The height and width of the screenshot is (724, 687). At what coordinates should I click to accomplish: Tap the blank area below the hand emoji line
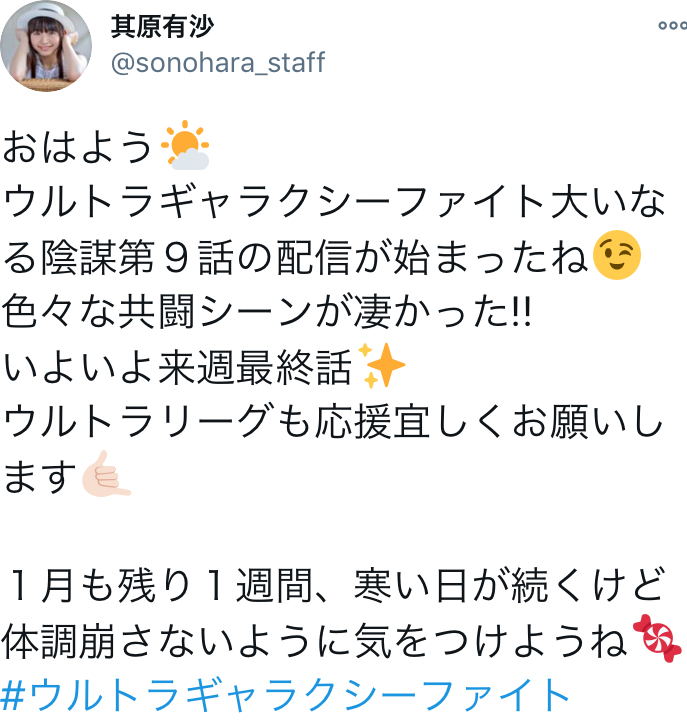[x=344, y=531]
